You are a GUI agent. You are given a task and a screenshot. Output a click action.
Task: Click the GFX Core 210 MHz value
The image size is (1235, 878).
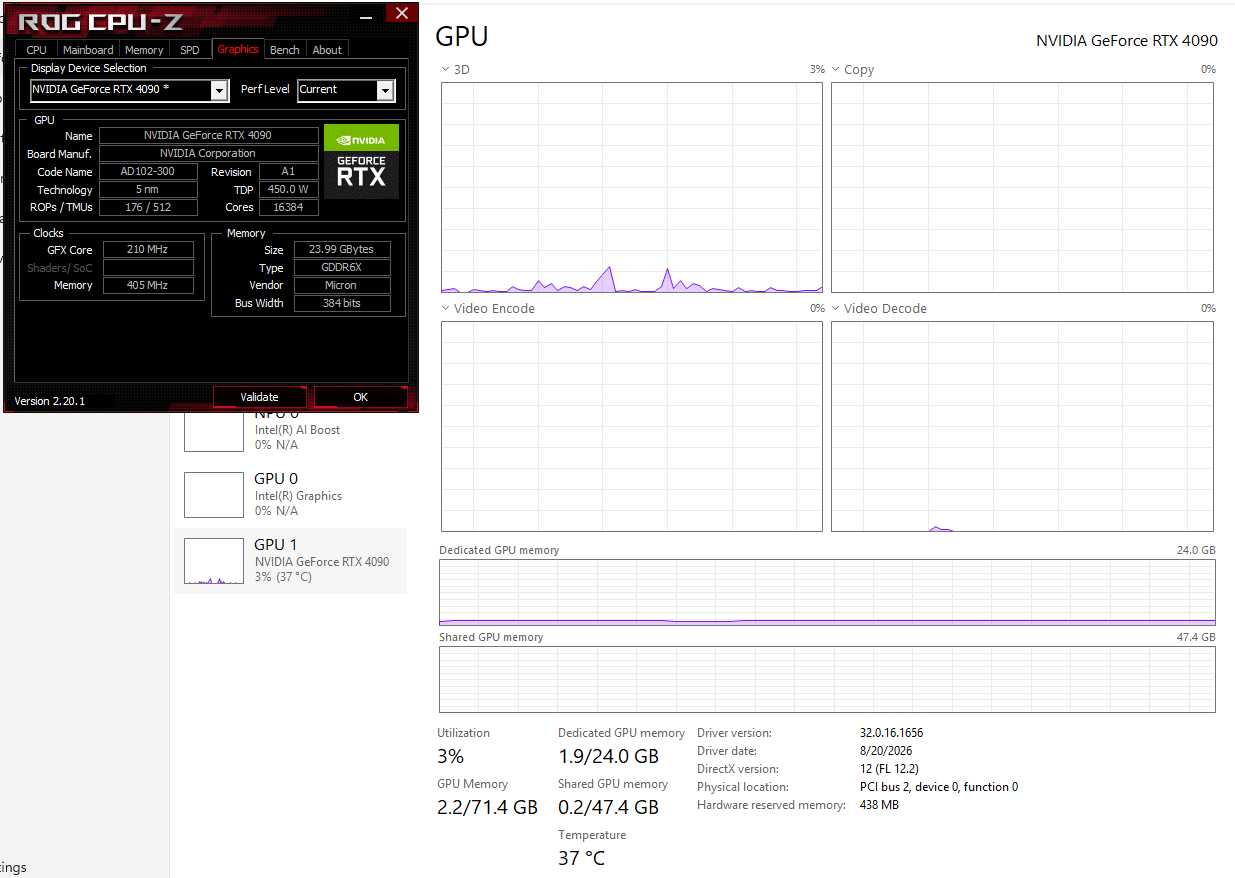pyautogui.click(x=148, y=249)
